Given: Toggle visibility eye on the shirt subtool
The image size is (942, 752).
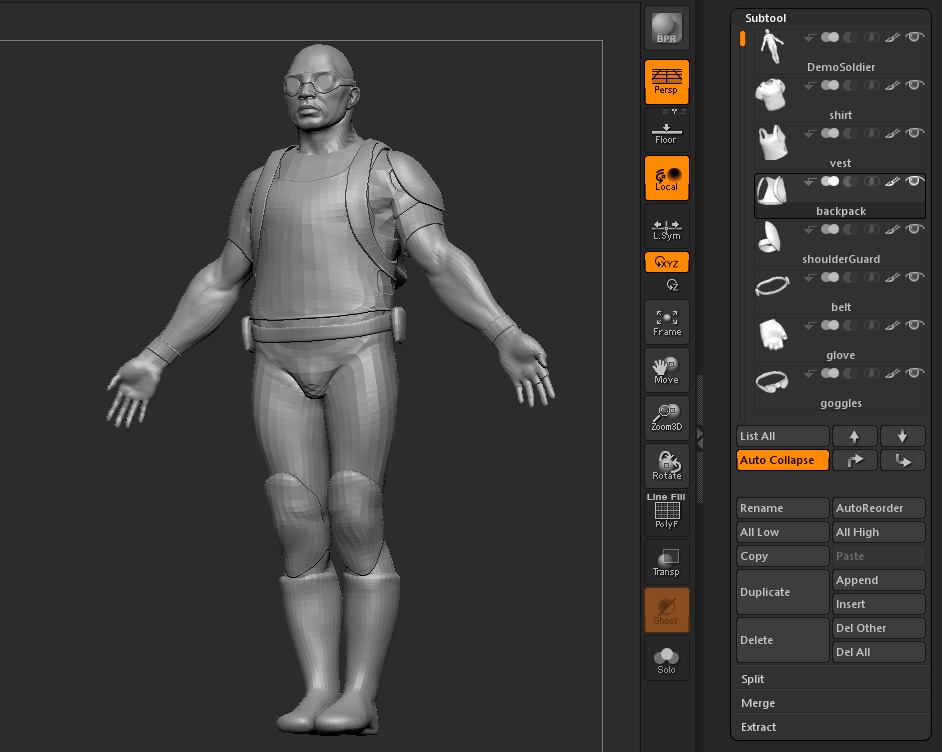Looking at the screenshot, I should (x=915, y=85).
